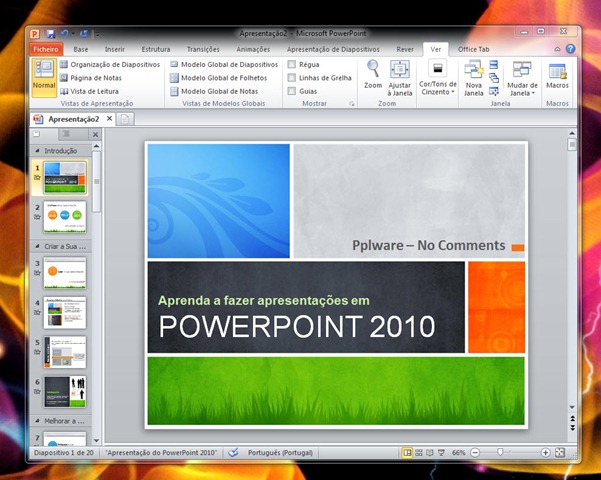
Task: Switch to the Base ribbon tab
Action: click(81, 49)
